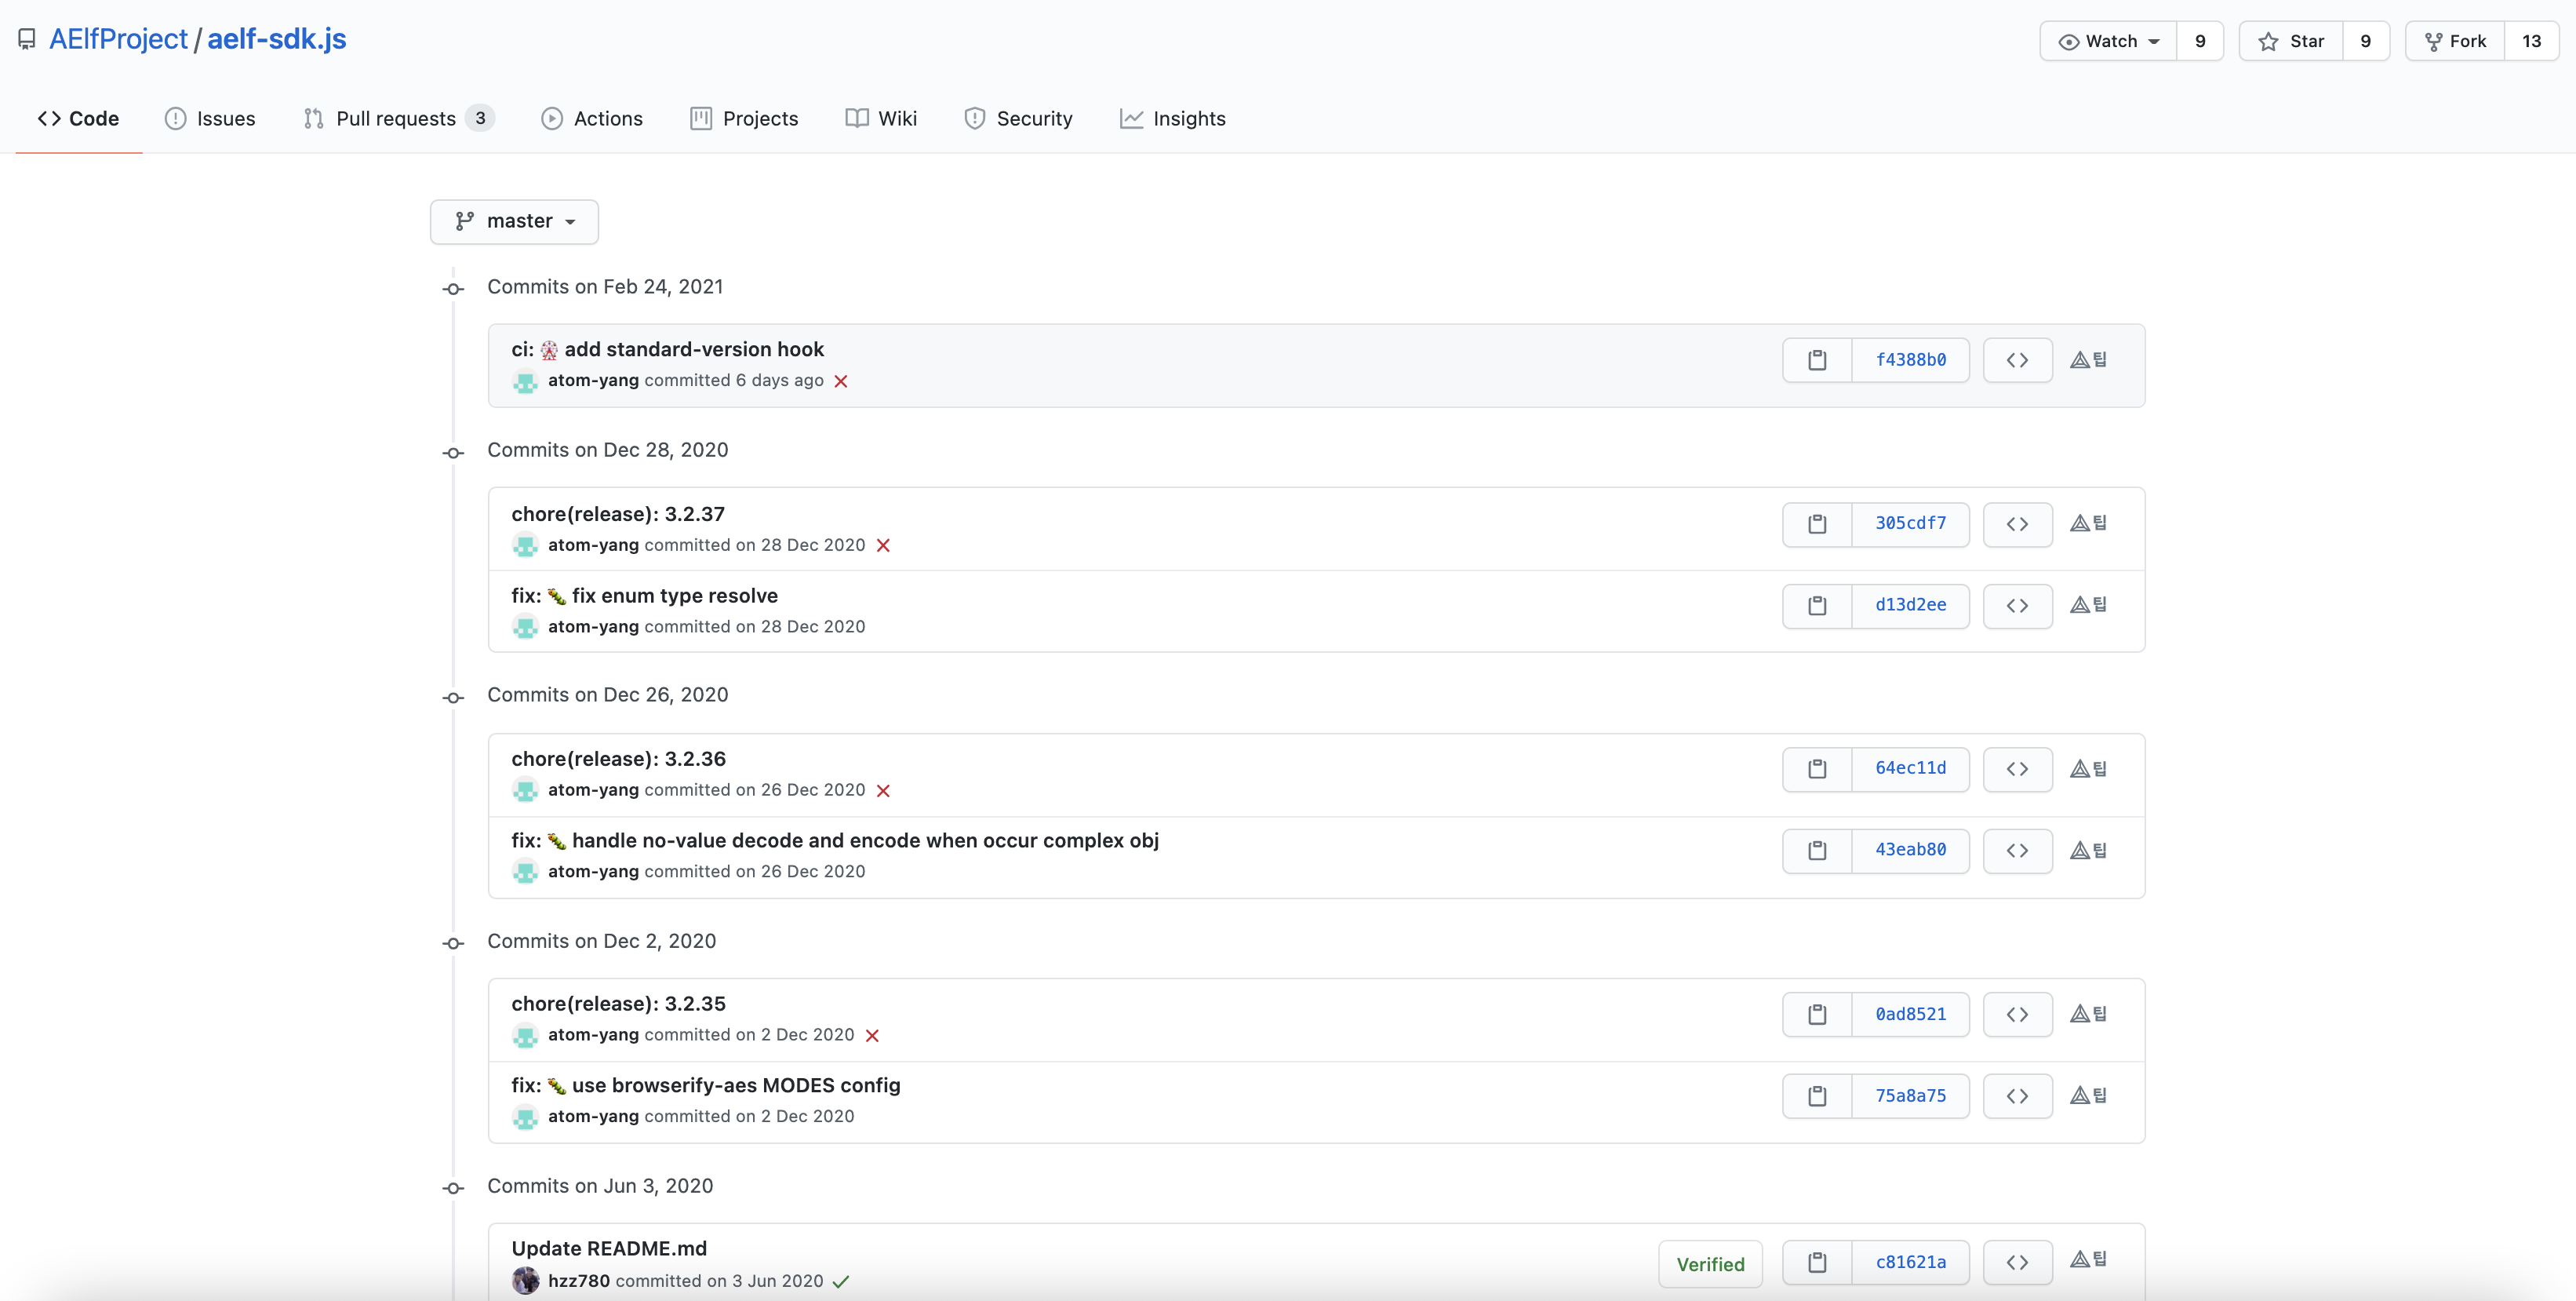Open commit 75a8a75 hash link

1910,1096
